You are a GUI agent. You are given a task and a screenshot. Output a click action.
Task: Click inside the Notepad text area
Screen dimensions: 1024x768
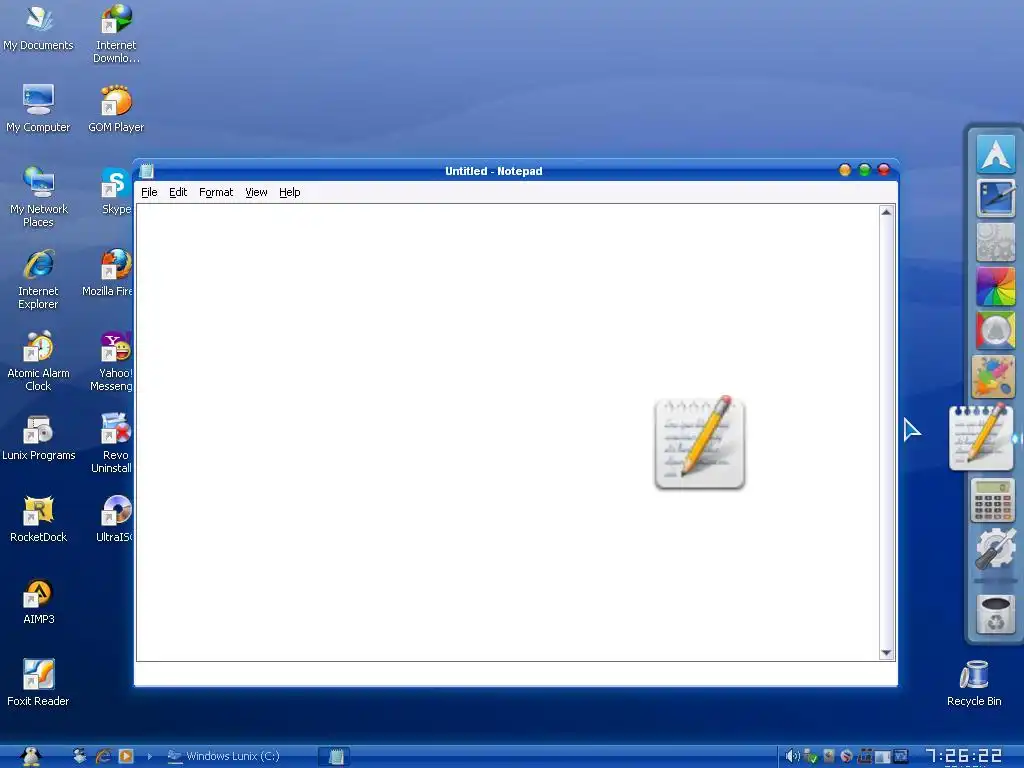click(x=507, y=432)
